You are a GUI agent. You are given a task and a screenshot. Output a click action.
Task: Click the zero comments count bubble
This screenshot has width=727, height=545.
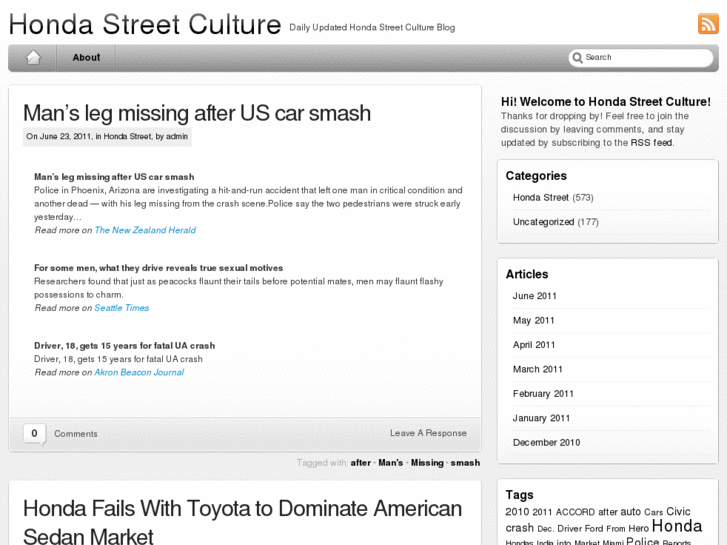34,433
